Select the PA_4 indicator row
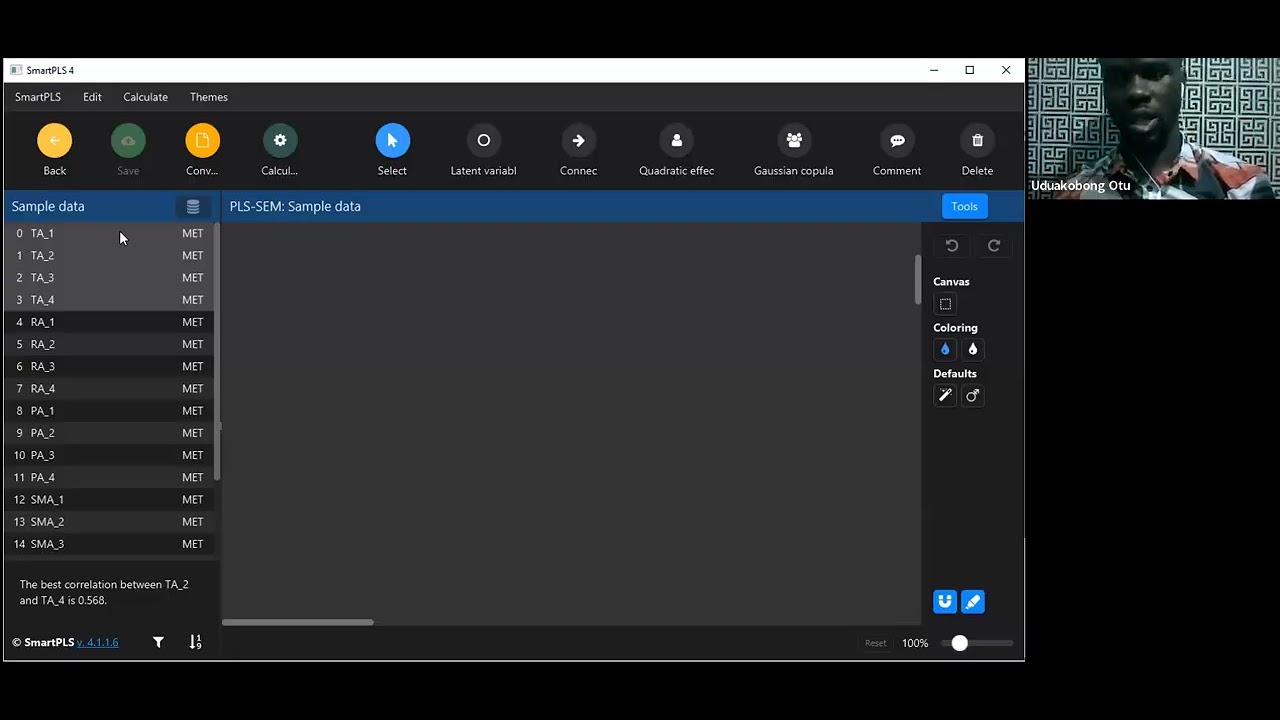This screenshot has height=720, width=1280. (x=109, y=477)
